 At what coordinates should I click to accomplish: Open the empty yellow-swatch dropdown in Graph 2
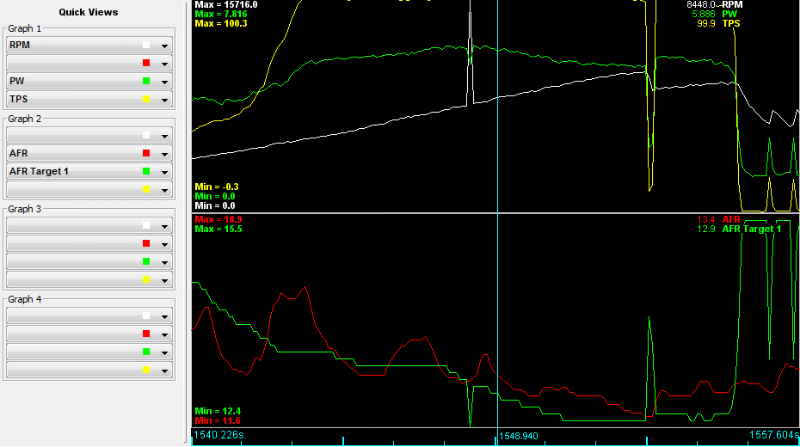click(x=162, y=189)
